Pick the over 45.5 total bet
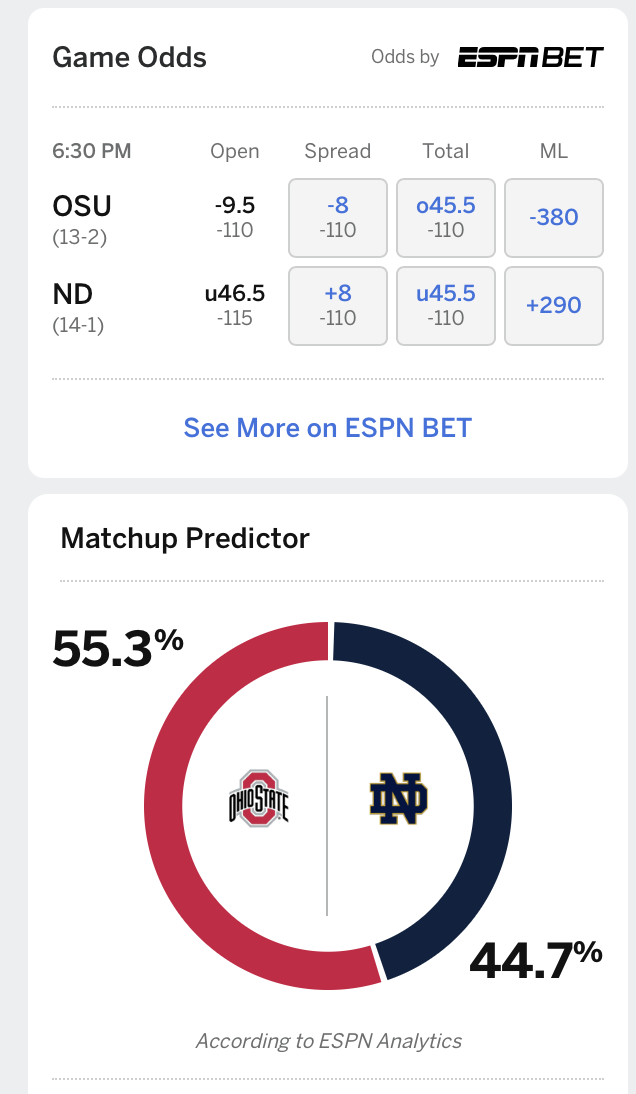Screen dimensions: 636x1094 (446, 217)
